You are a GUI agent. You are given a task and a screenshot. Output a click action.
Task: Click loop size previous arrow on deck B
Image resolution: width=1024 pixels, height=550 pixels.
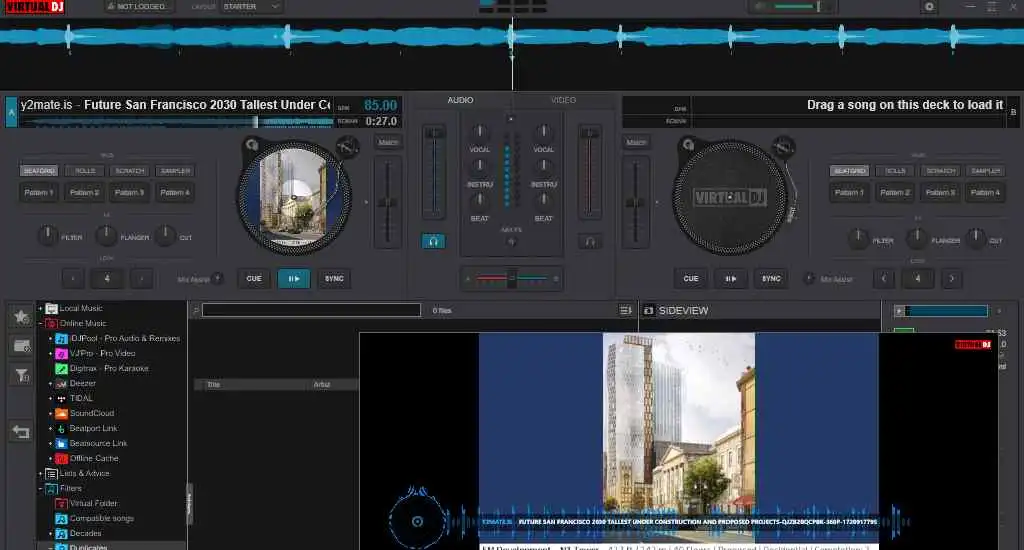click(884, 278)
